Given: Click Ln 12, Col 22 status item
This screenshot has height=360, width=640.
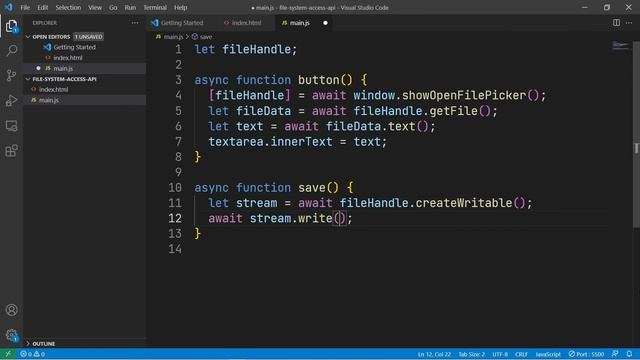Looking at the screenshot, I should click(x=434, y=354).
